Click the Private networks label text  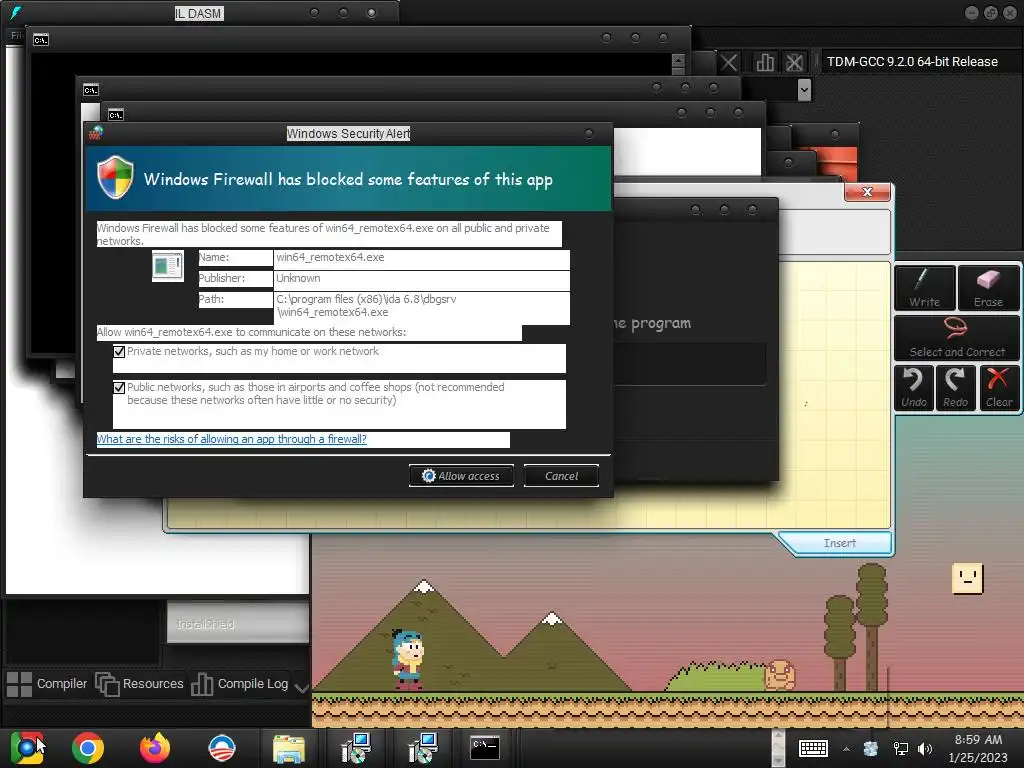[x=253, y=351]
